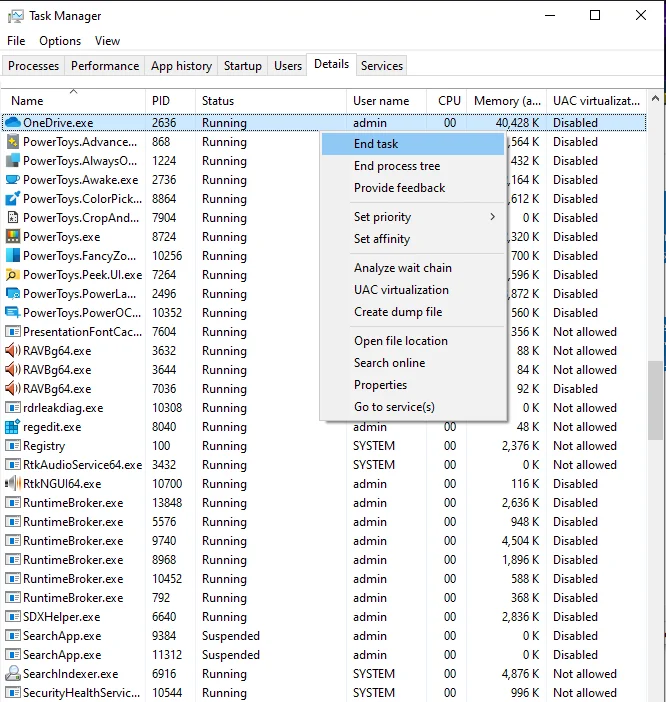Open the Options menu
The image size is (666, 702).
(x=60, y=41)
